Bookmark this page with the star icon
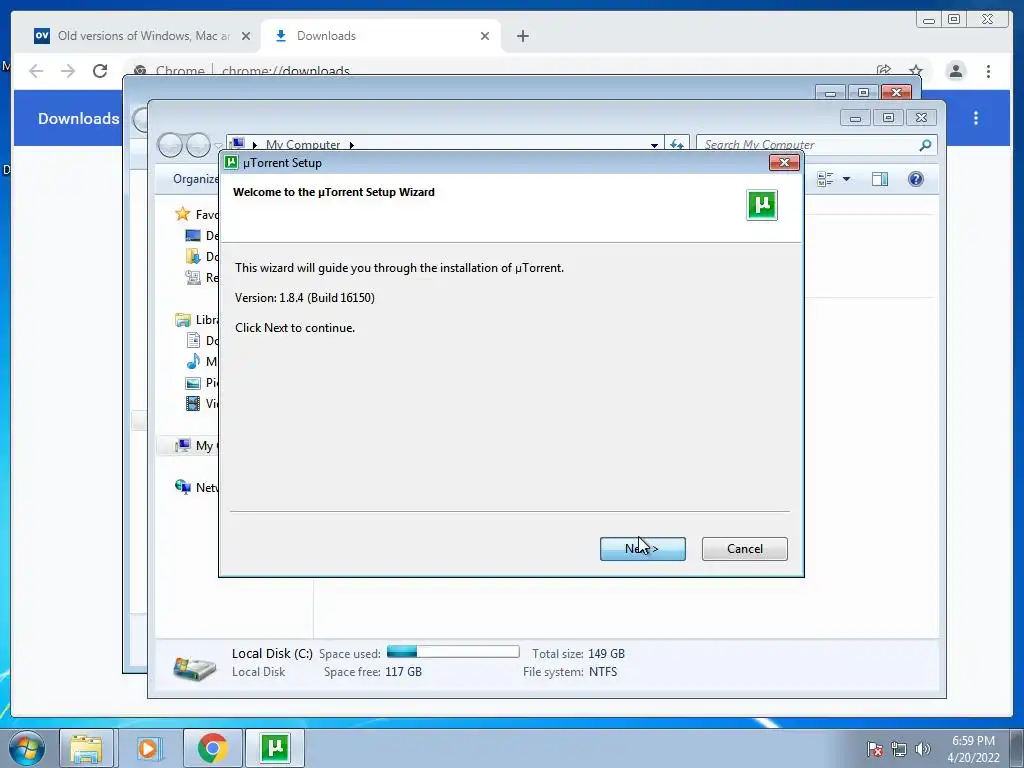This screenshot has width=1024, height=768. tap(916, 70)
